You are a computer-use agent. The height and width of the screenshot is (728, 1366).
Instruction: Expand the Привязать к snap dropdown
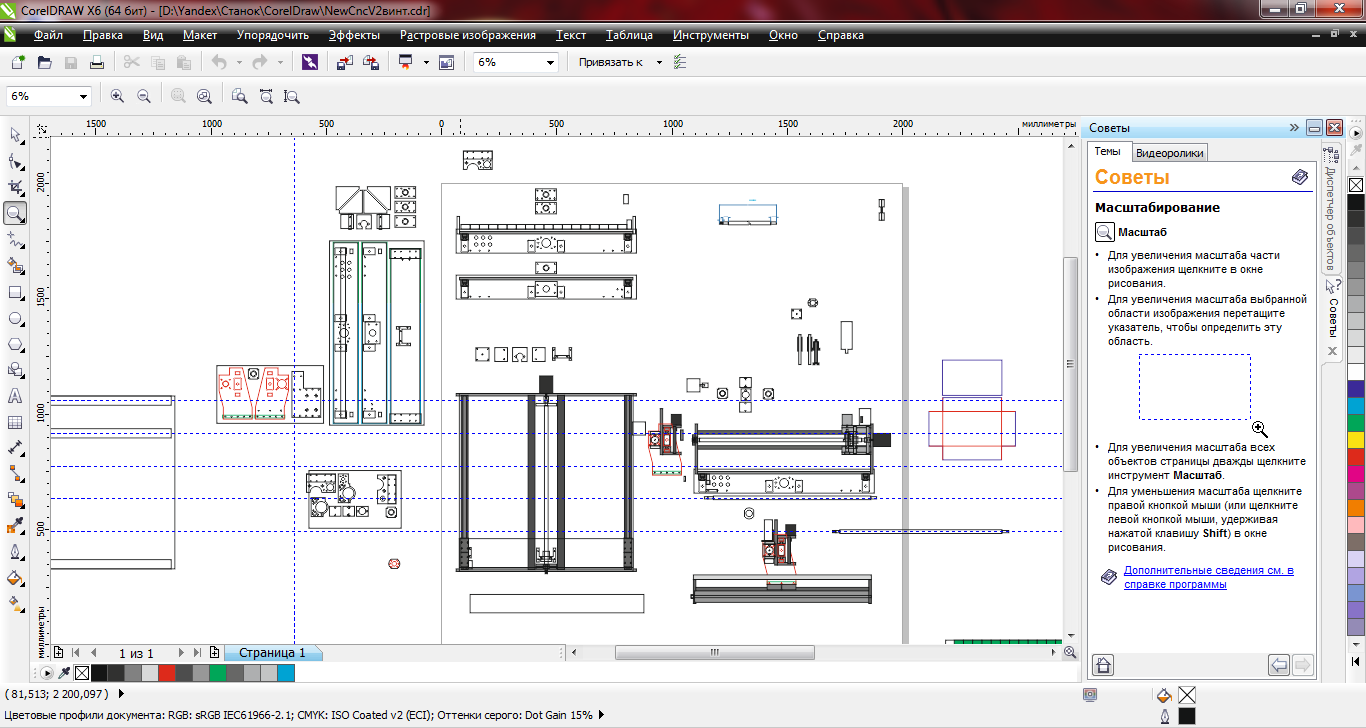coord(659,62)
